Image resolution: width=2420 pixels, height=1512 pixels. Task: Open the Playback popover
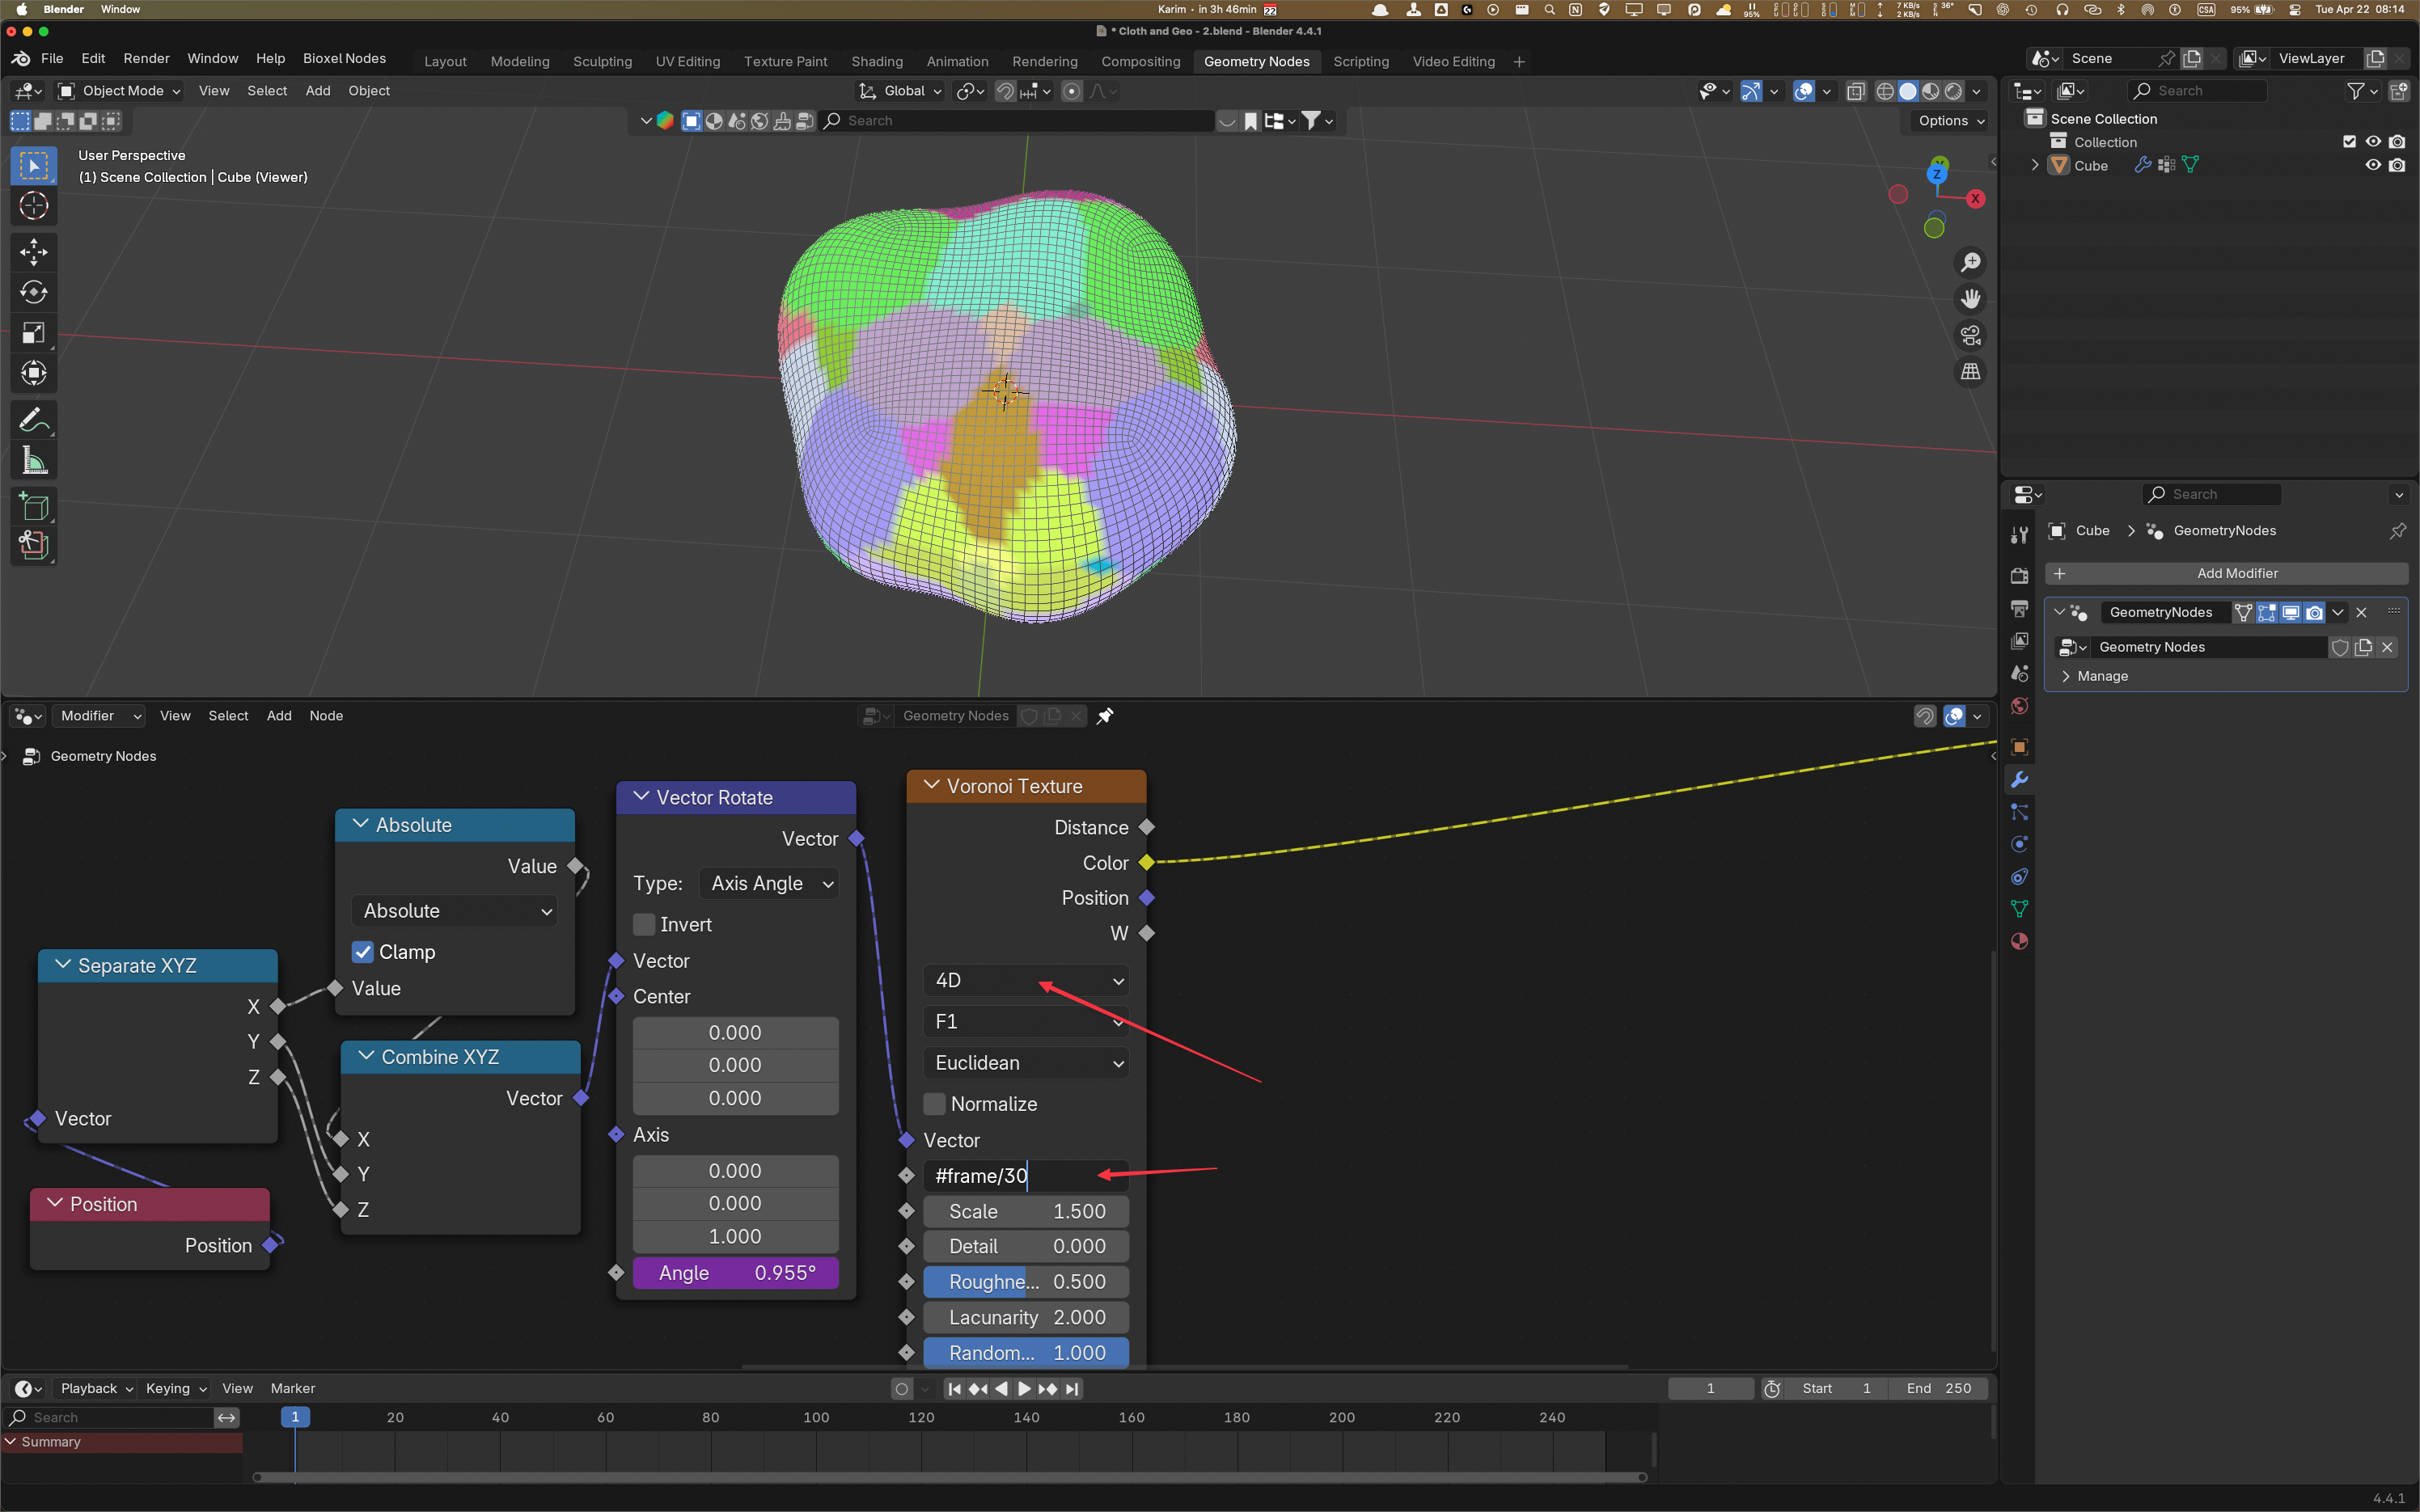click(x=96, y=1388)
